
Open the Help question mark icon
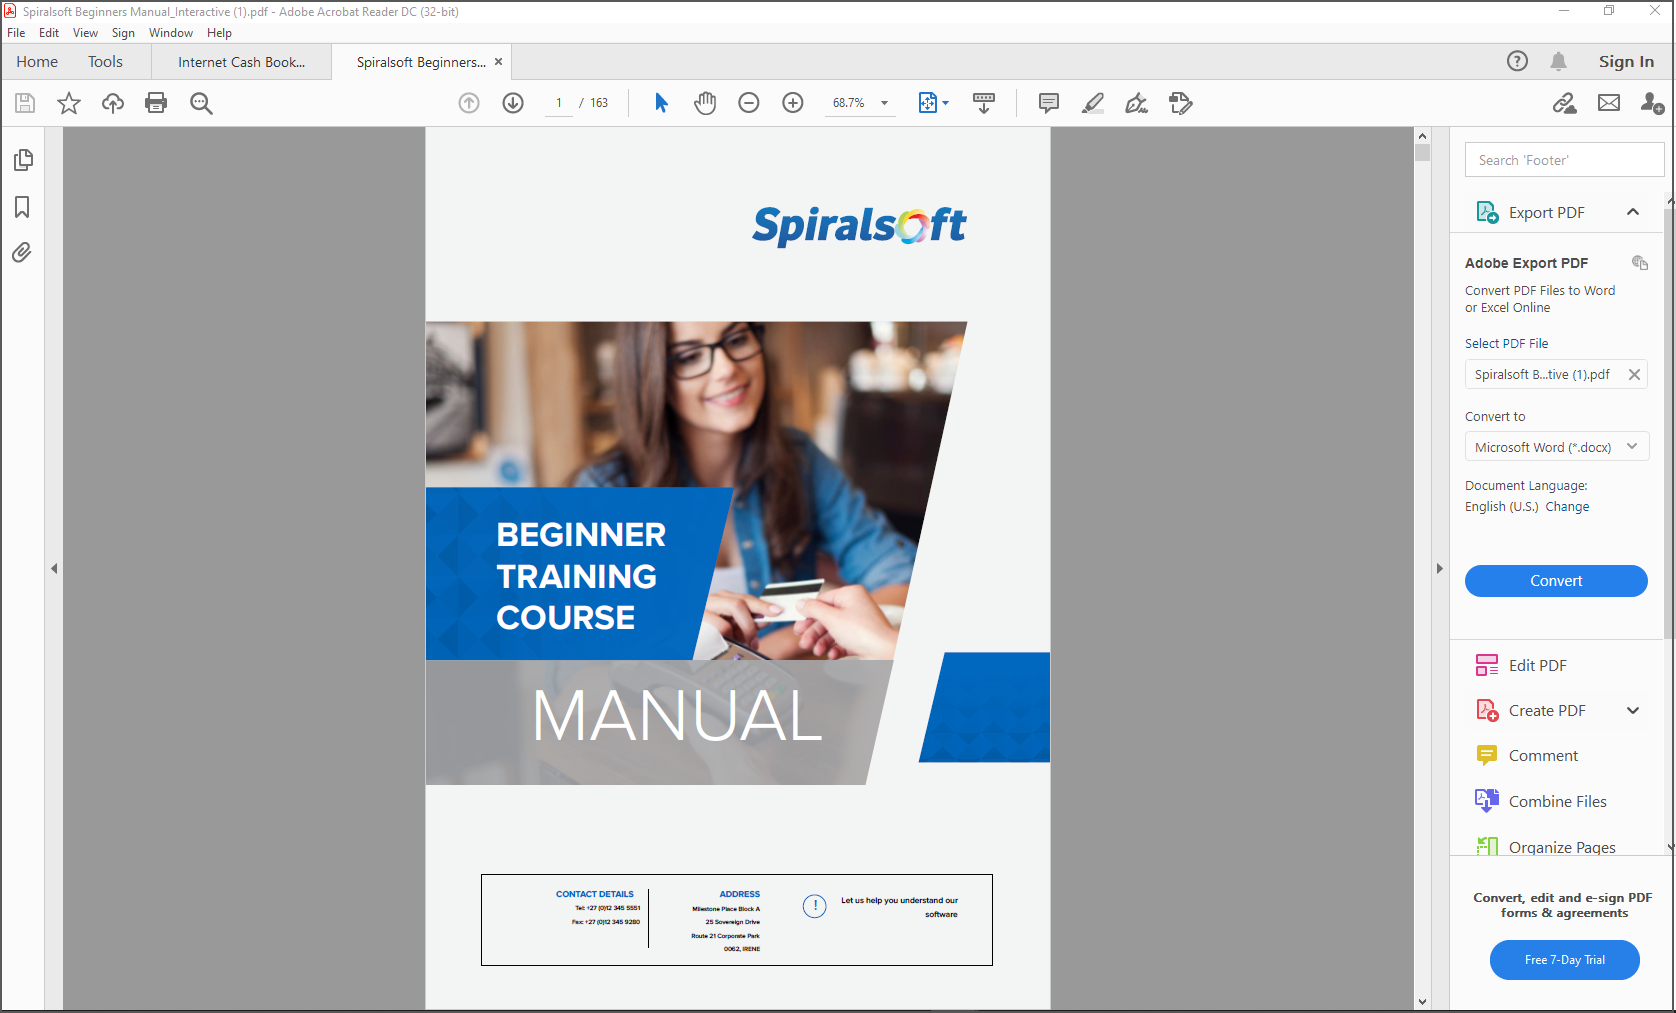(1517, 61)
